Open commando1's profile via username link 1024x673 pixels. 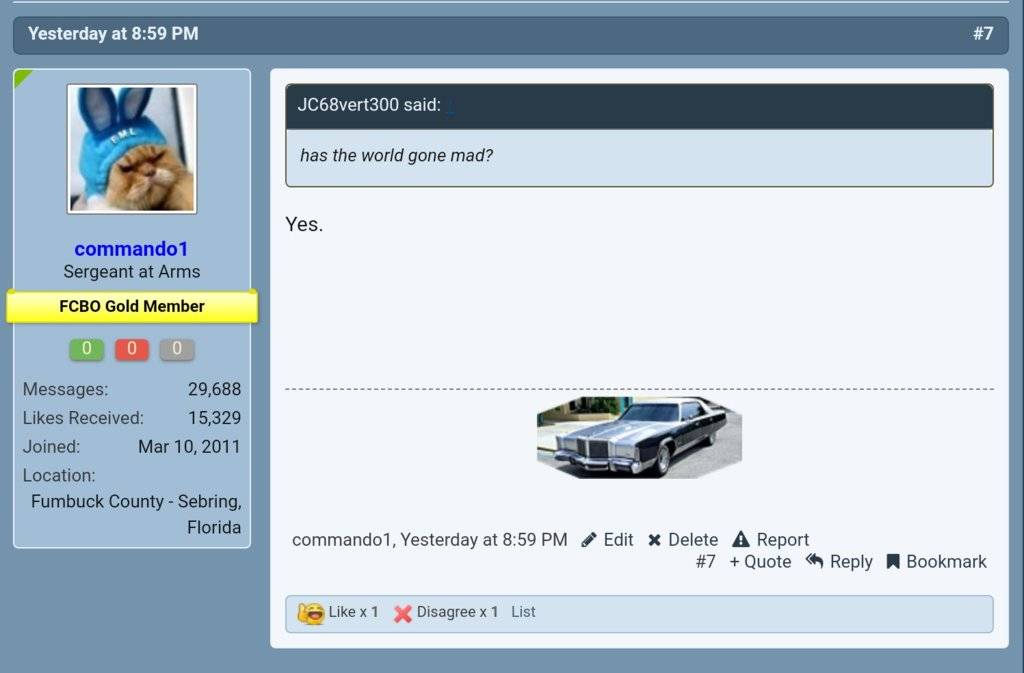(131, 248)
